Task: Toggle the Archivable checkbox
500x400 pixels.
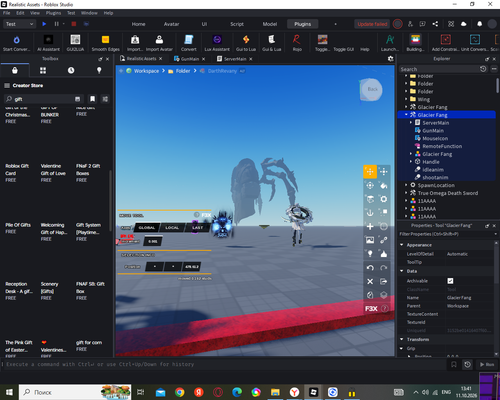Action: 450,281
